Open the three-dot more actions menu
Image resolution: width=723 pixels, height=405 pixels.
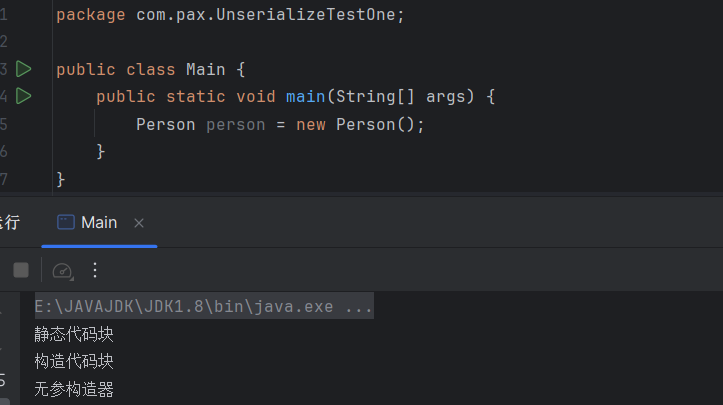tap(95, 270)
